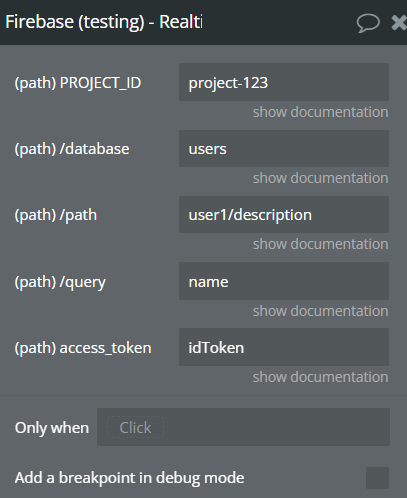Click the (path) access_token label

pyautogui.click(x=83, y=348)
